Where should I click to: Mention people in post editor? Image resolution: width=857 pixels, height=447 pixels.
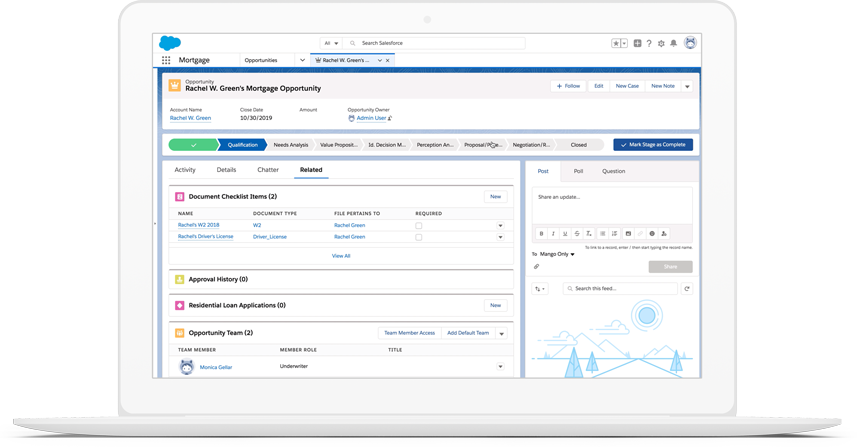tap(664, 234)
